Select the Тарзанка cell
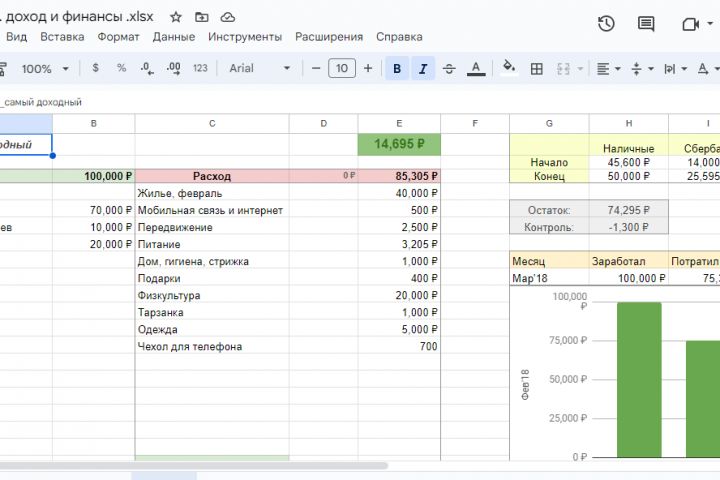The height and width of the screenshot is (480, 720). [x=212, y=312]
